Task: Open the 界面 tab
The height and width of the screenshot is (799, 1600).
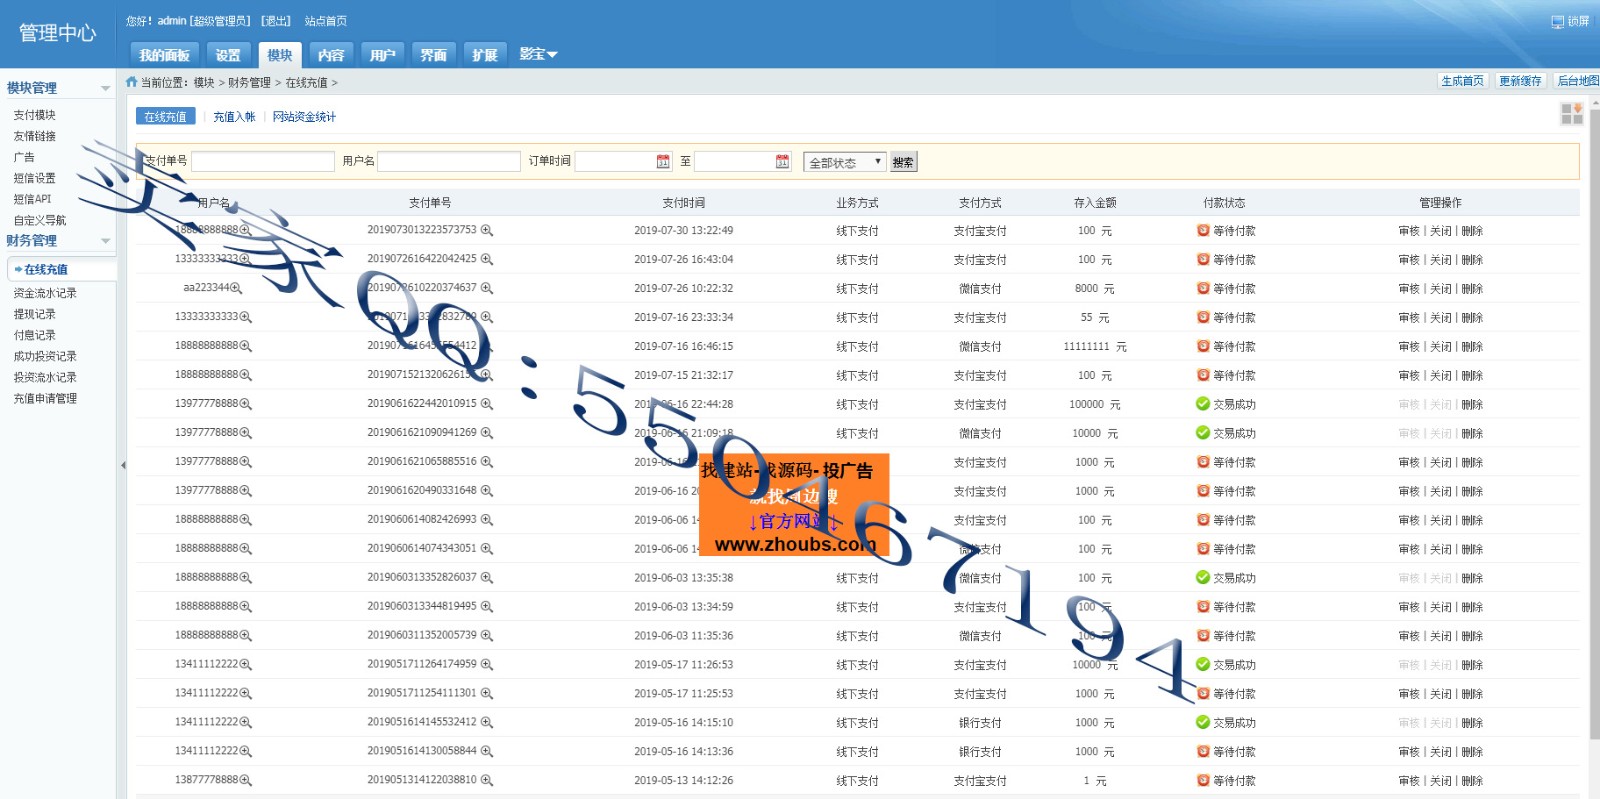Action: (x=433, y=55)
